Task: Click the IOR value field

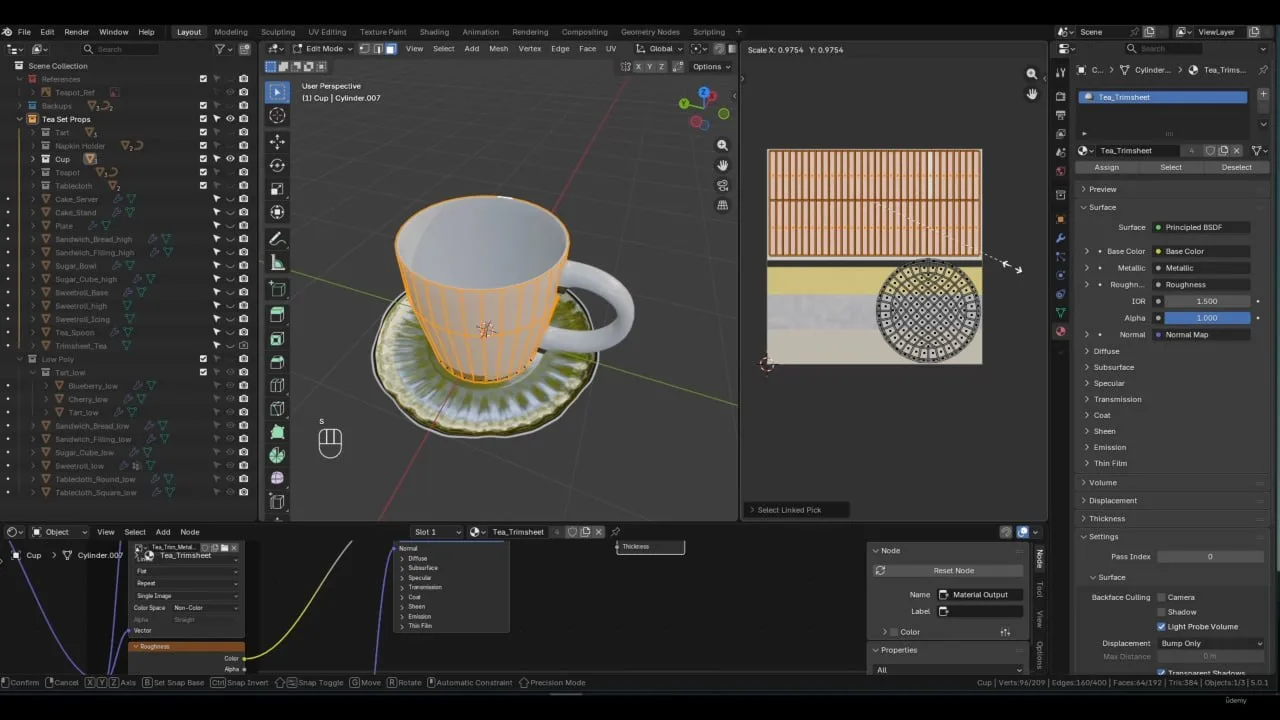Action: 1207,301
